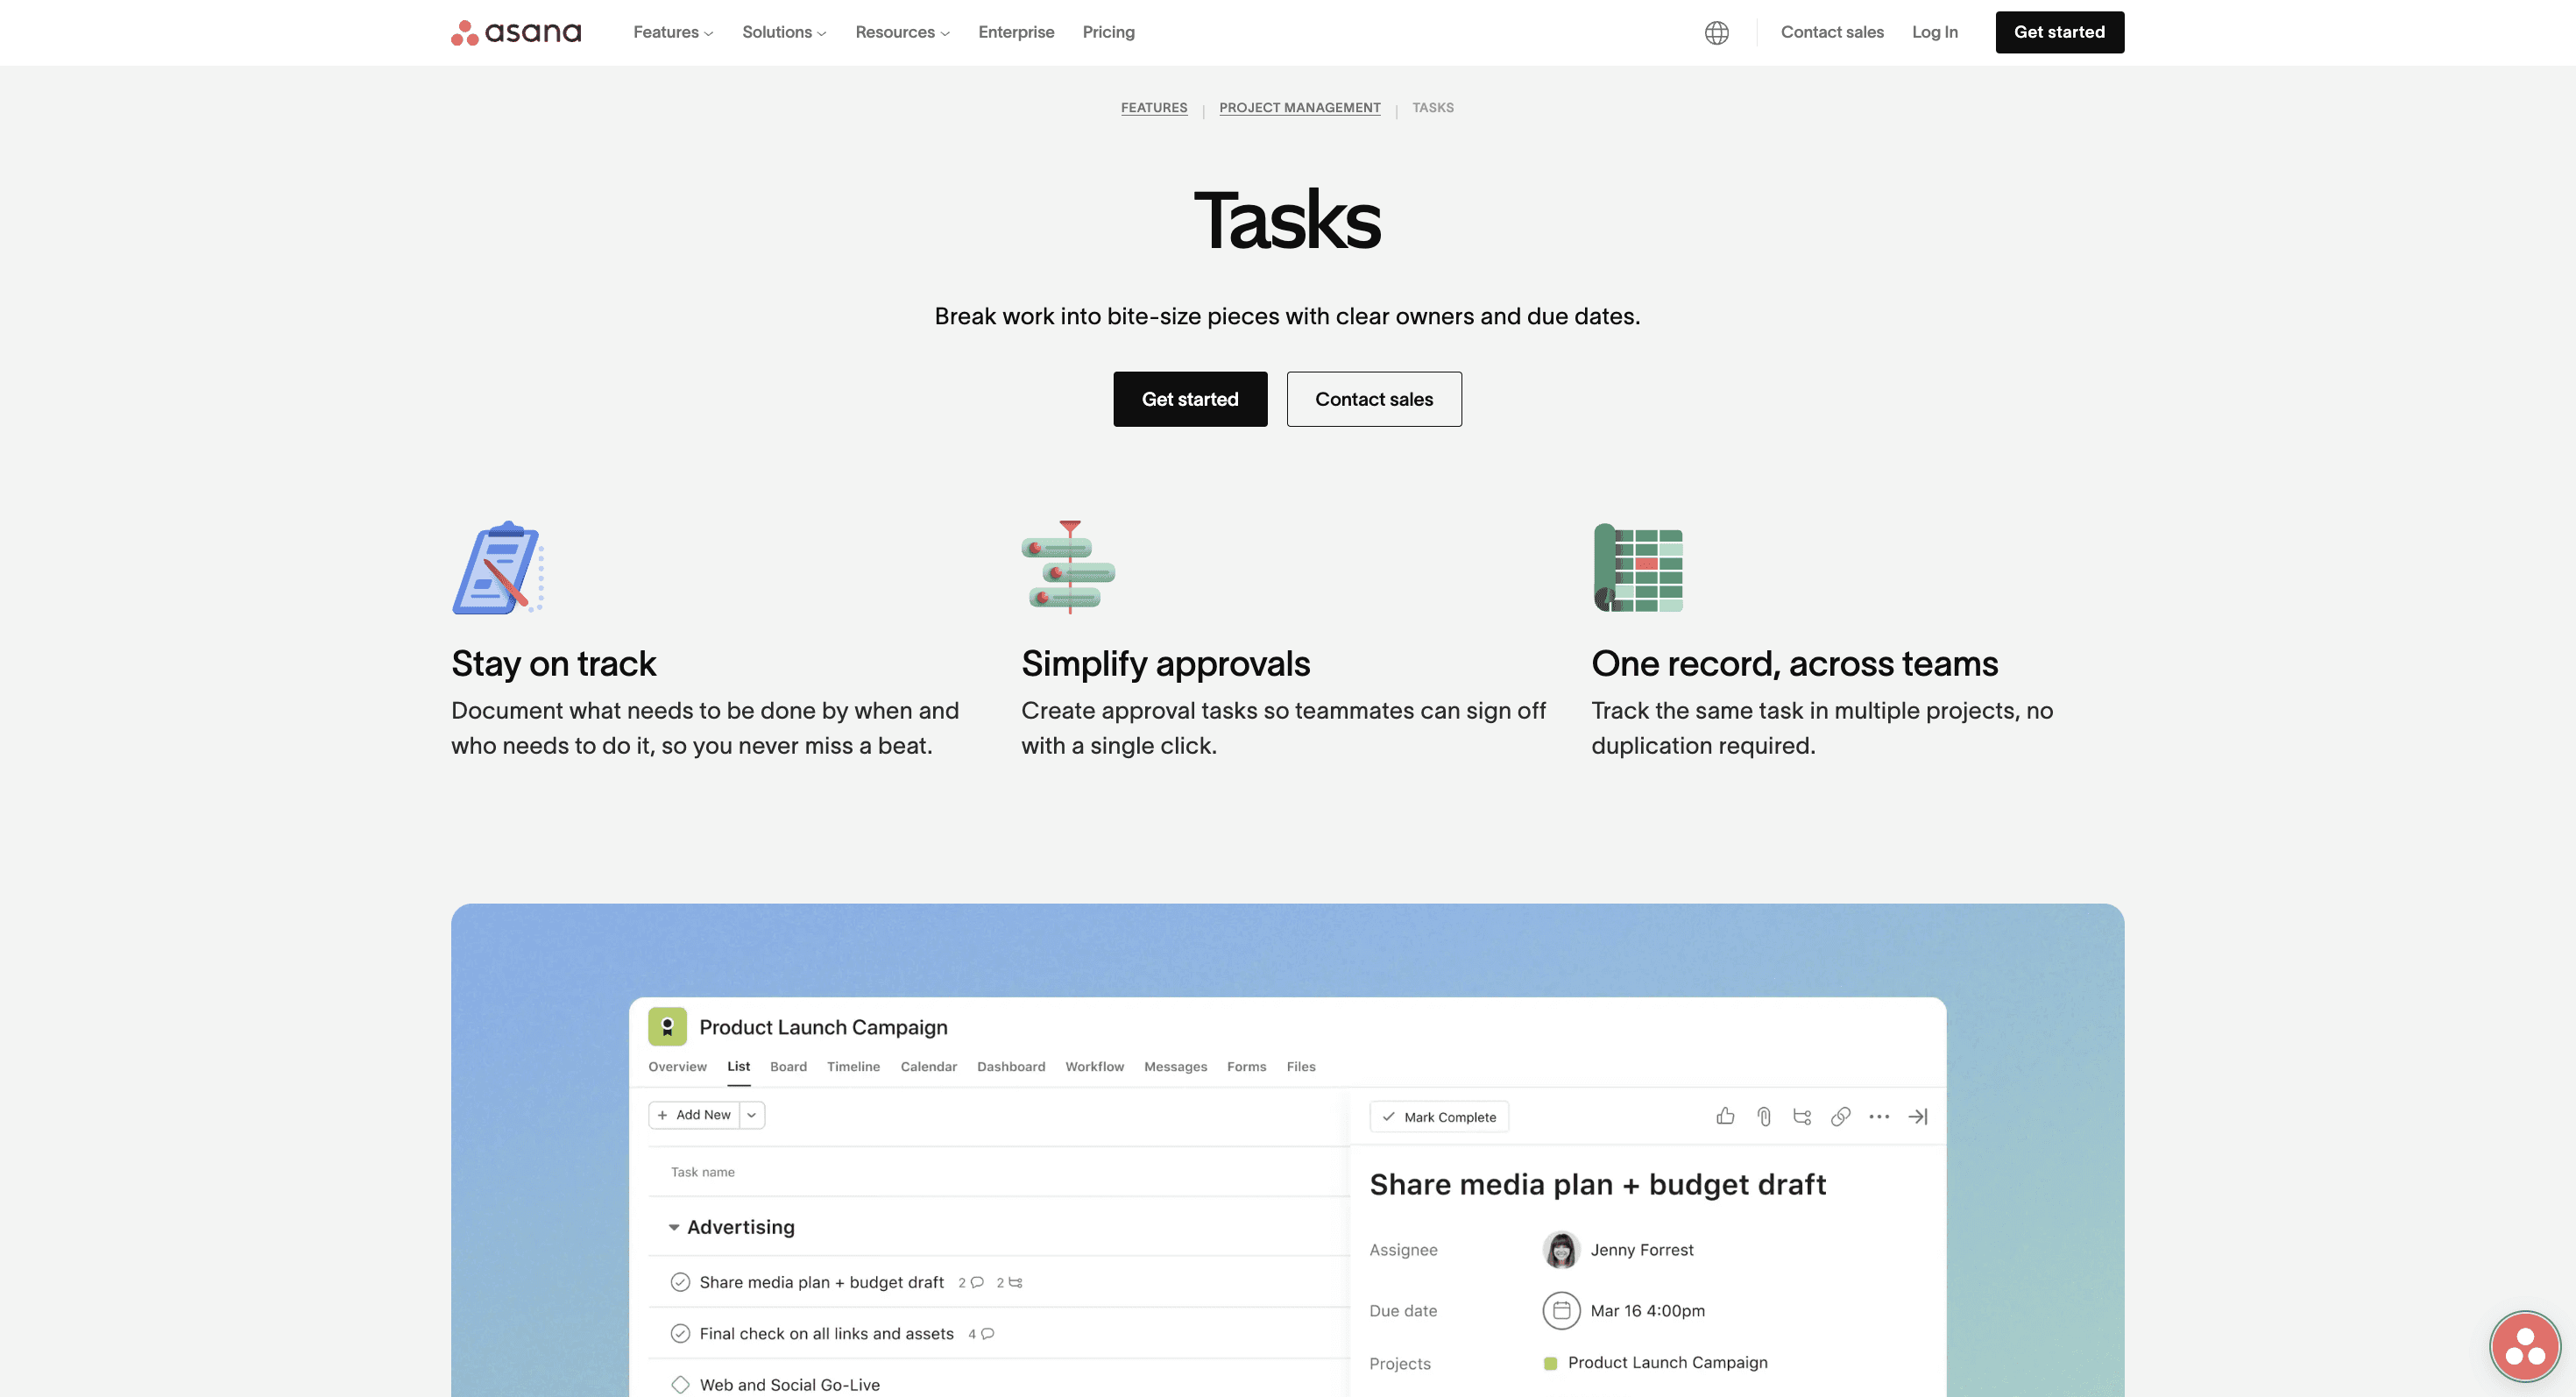
Task: Click the Tasks breadcrumb text
Action: tap(1432, 107)
